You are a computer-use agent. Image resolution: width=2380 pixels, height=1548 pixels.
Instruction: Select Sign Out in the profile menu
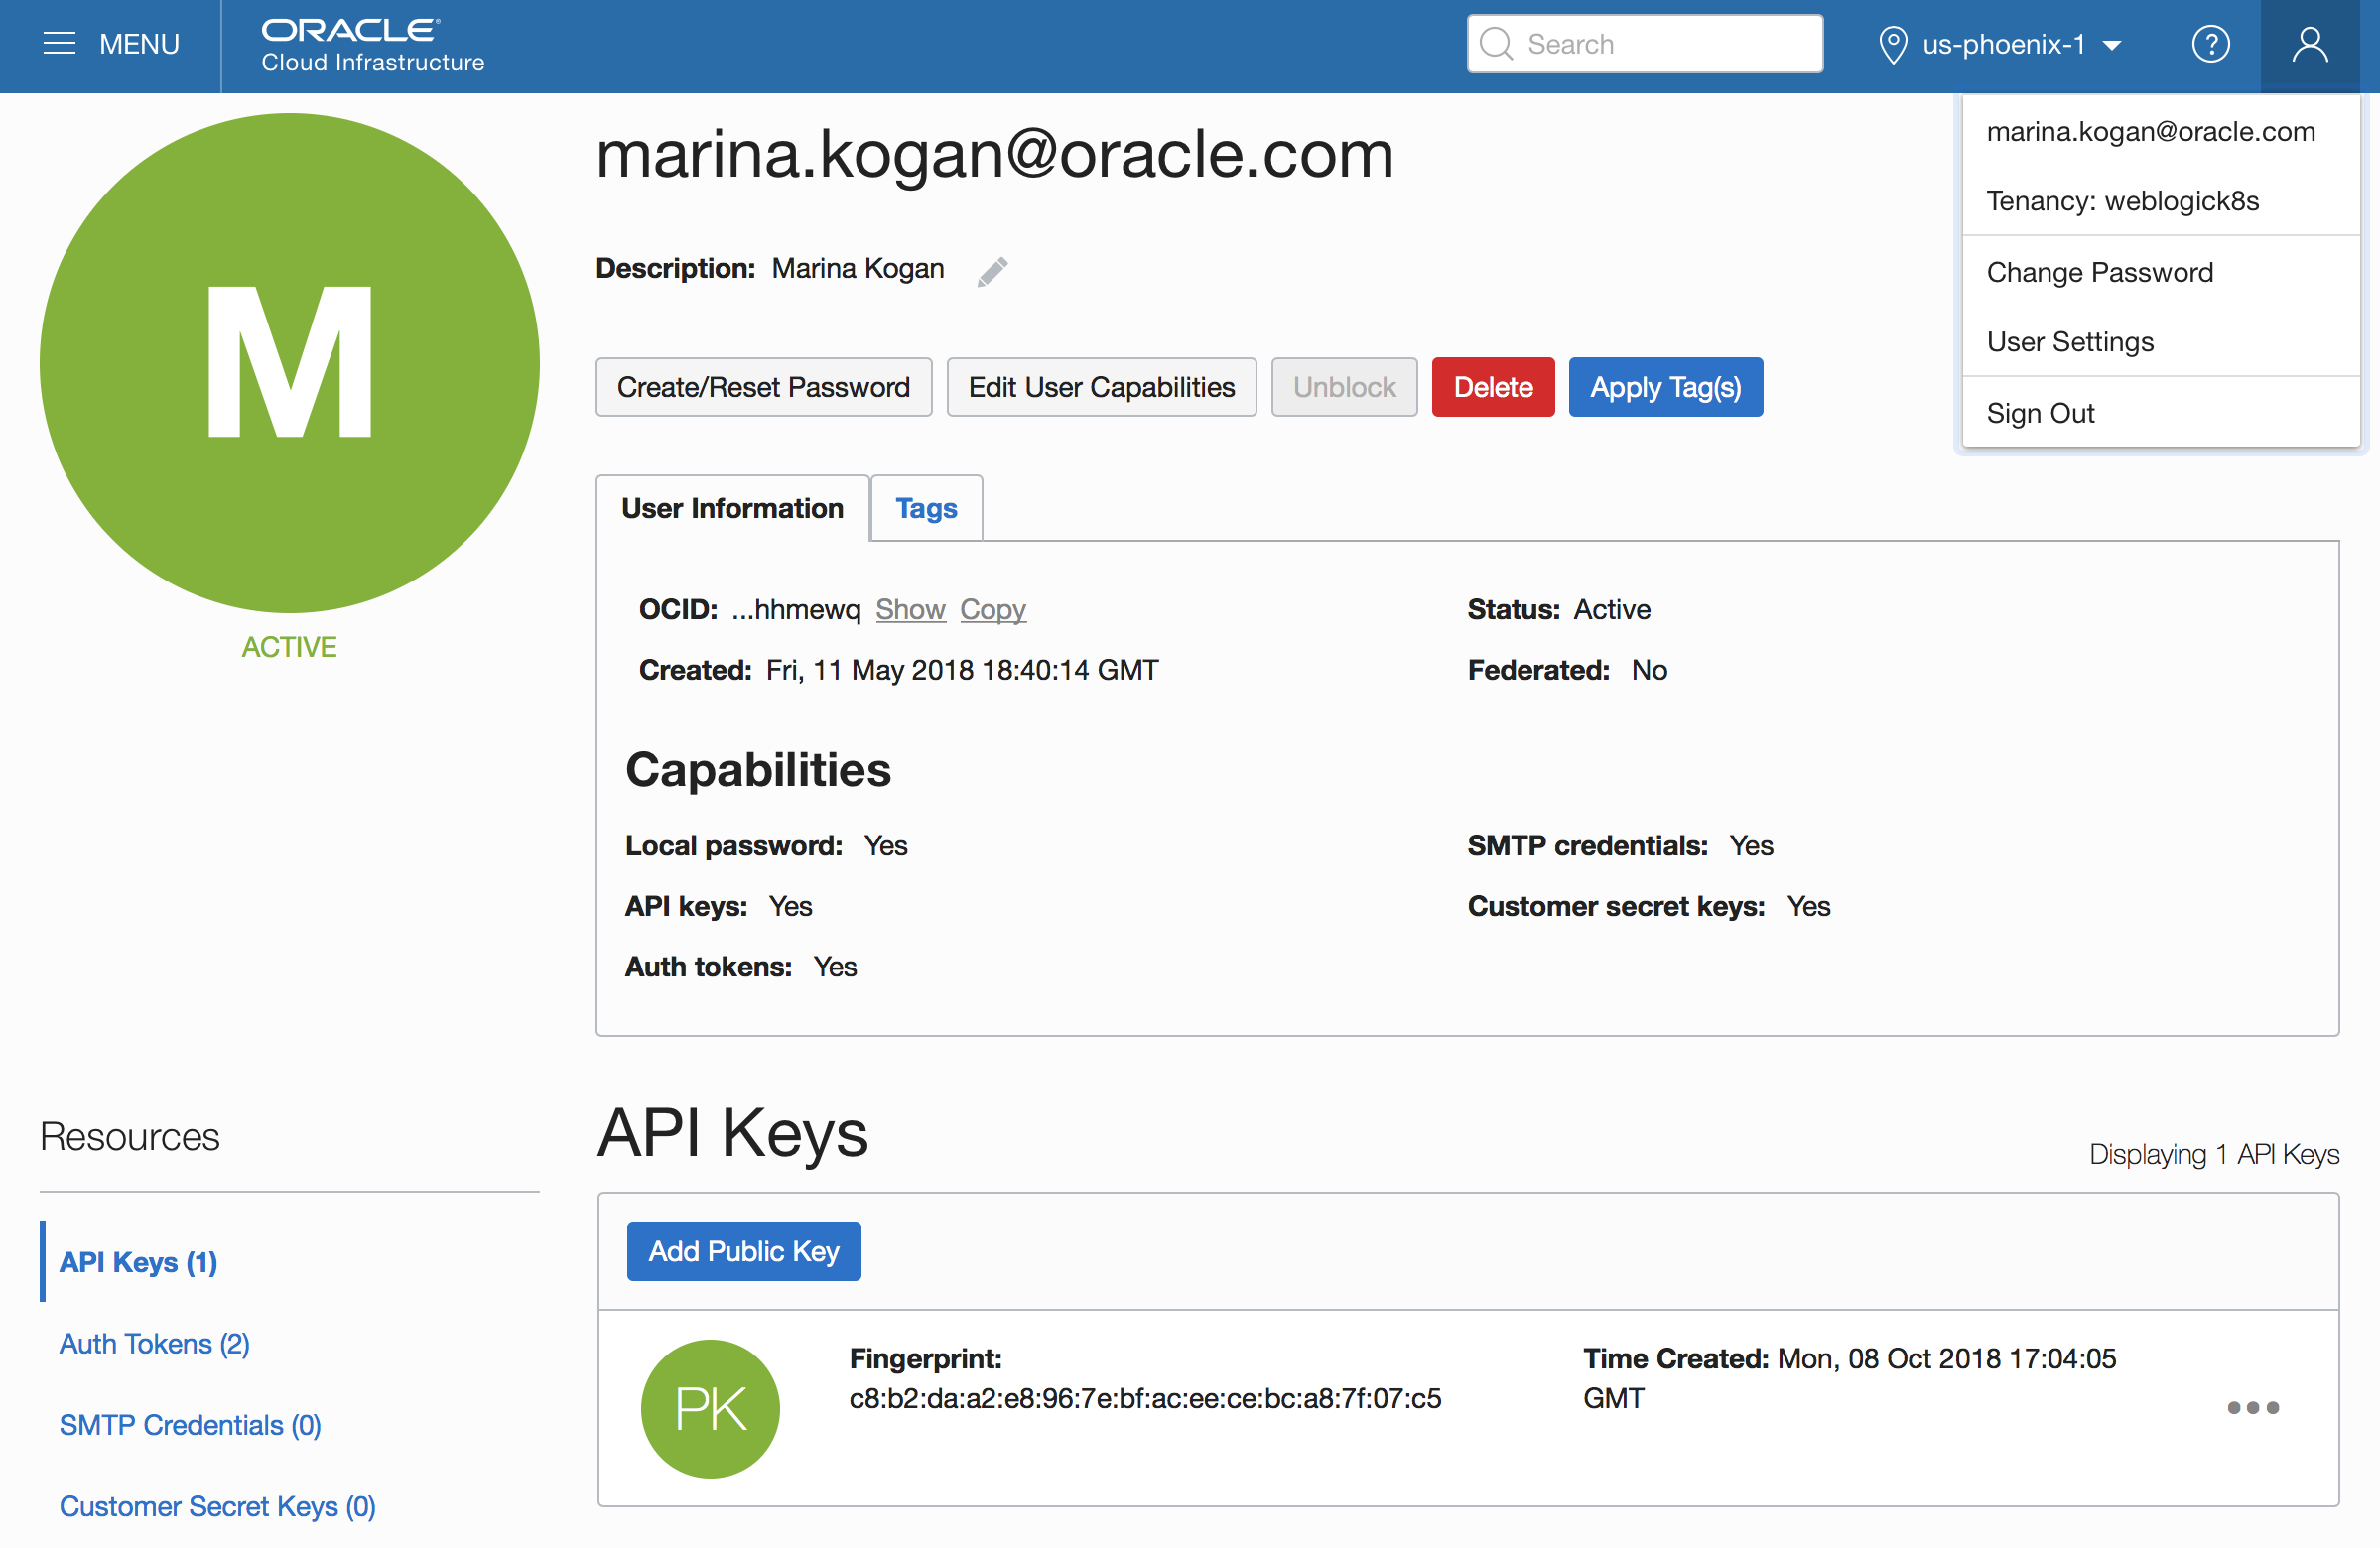[2039, 413]
